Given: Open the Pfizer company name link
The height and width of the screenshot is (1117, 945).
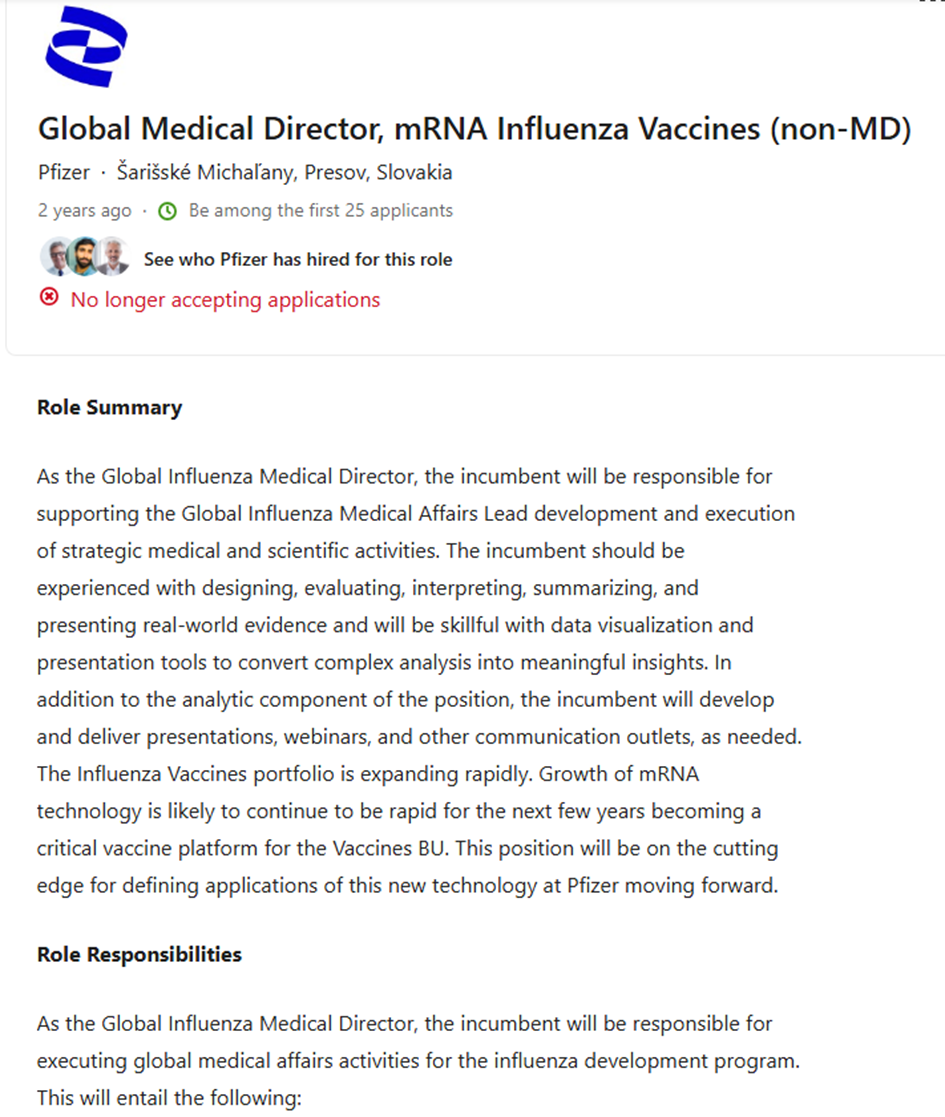Looking at the screenshot, I should [63, 172].
